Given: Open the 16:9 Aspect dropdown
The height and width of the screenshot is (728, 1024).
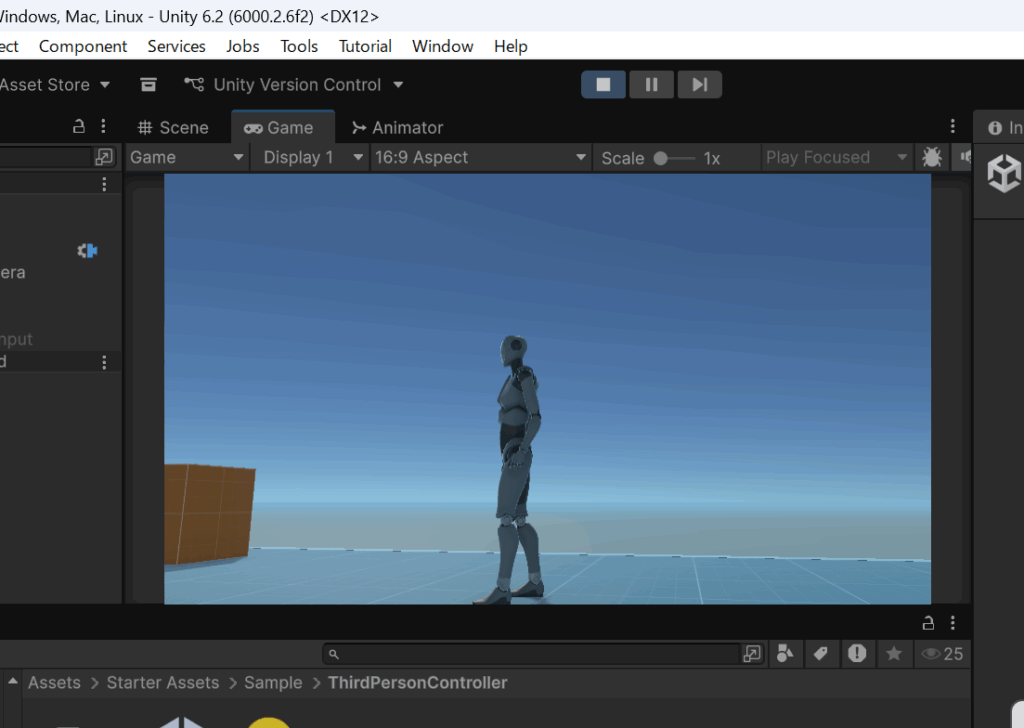Looking at the screenshot, I should point(480,157).
